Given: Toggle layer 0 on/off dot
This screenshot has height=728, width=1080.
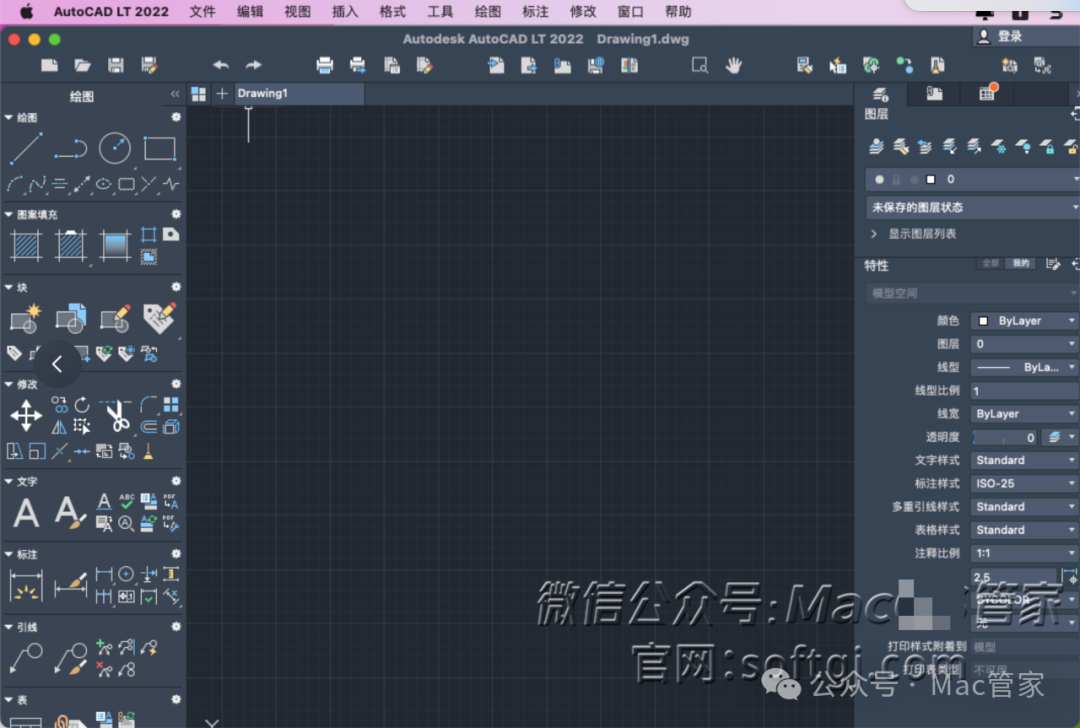Looking at the screenshot, I should [880, 180].
